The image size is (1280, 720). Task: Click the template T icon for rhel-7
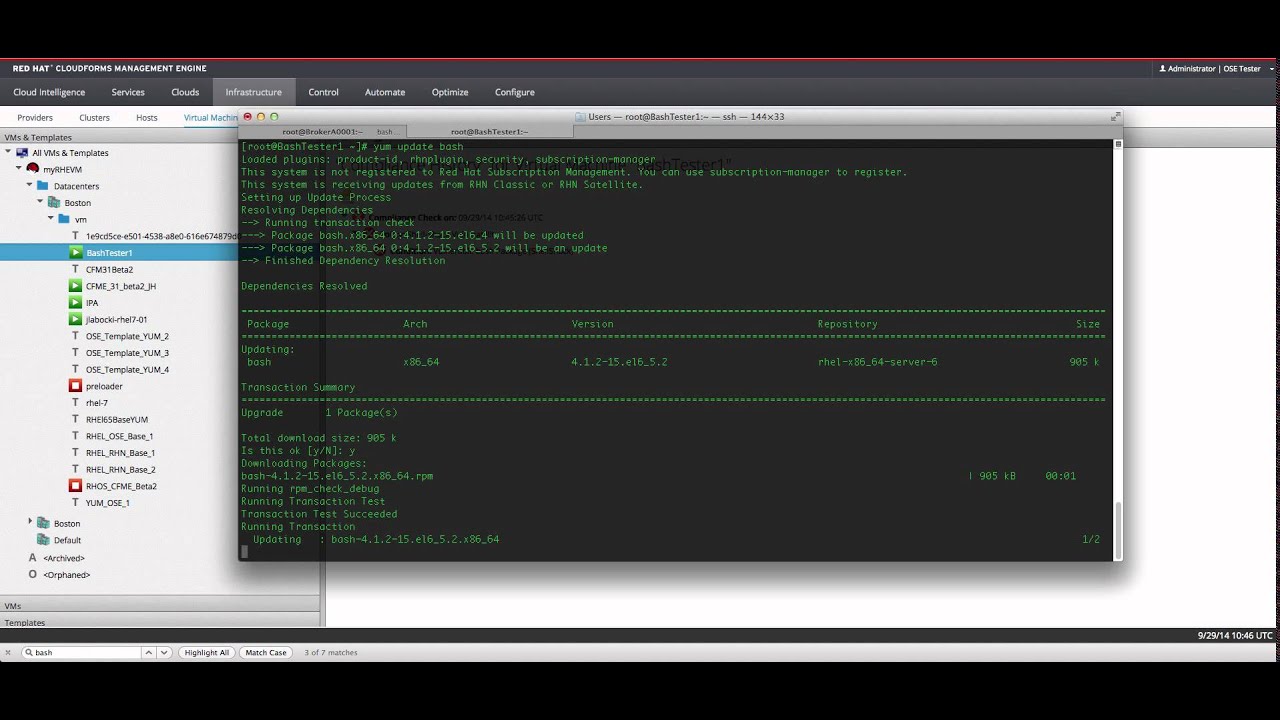[x=75, y=402]
